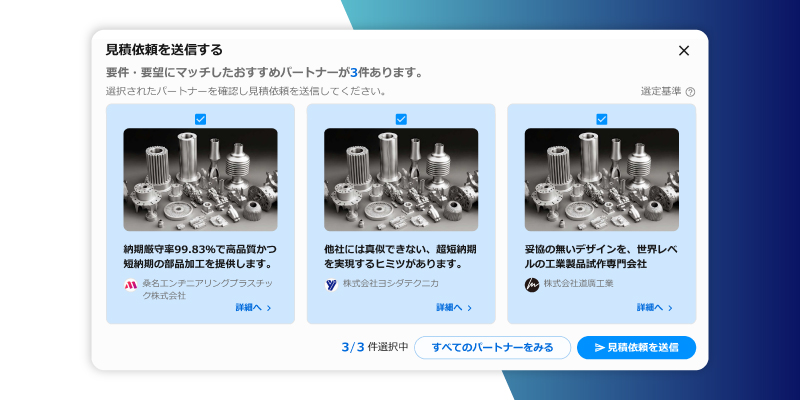Click すべてのパートナーをみる button
The height and width of the screenshot is (400, 800).
click(492, 347)
